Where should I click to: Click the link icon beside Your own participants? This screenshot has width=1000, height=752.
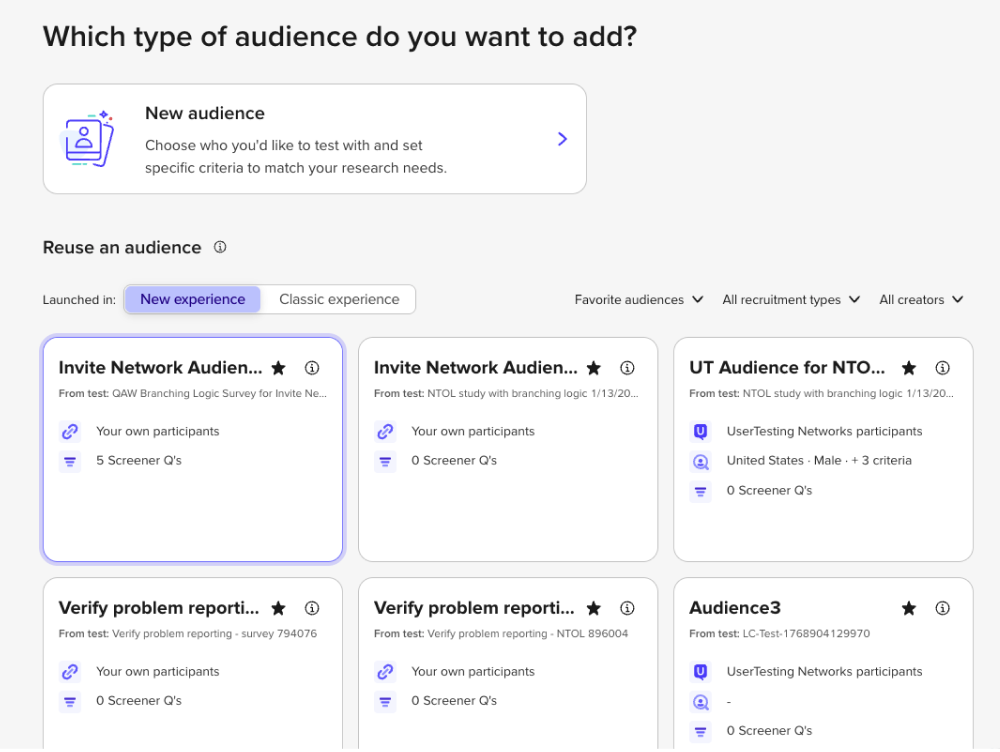coord(69,431)
